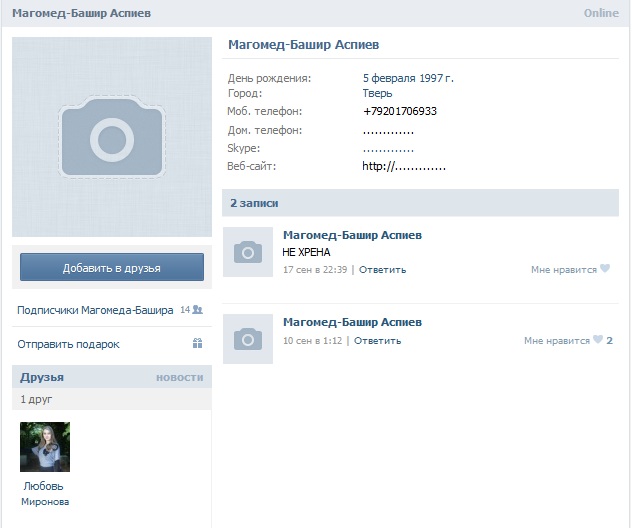Open friend Любовь Миронова's photo thumbnail
The height and width of the screenshot is (528, 632).
[45, 447]
